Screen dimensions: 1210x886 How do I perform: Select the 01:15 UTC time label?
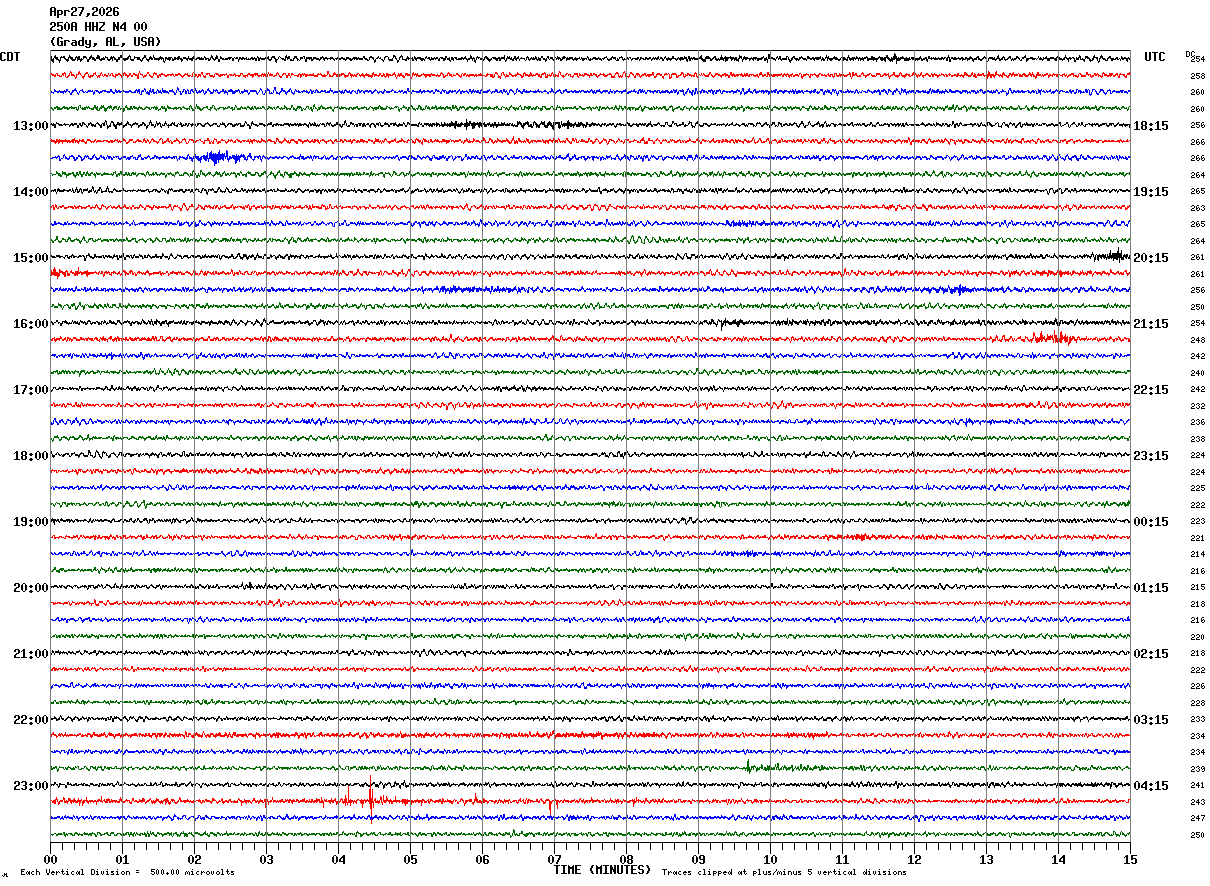pyautogui.click(x=1151, y=588)
